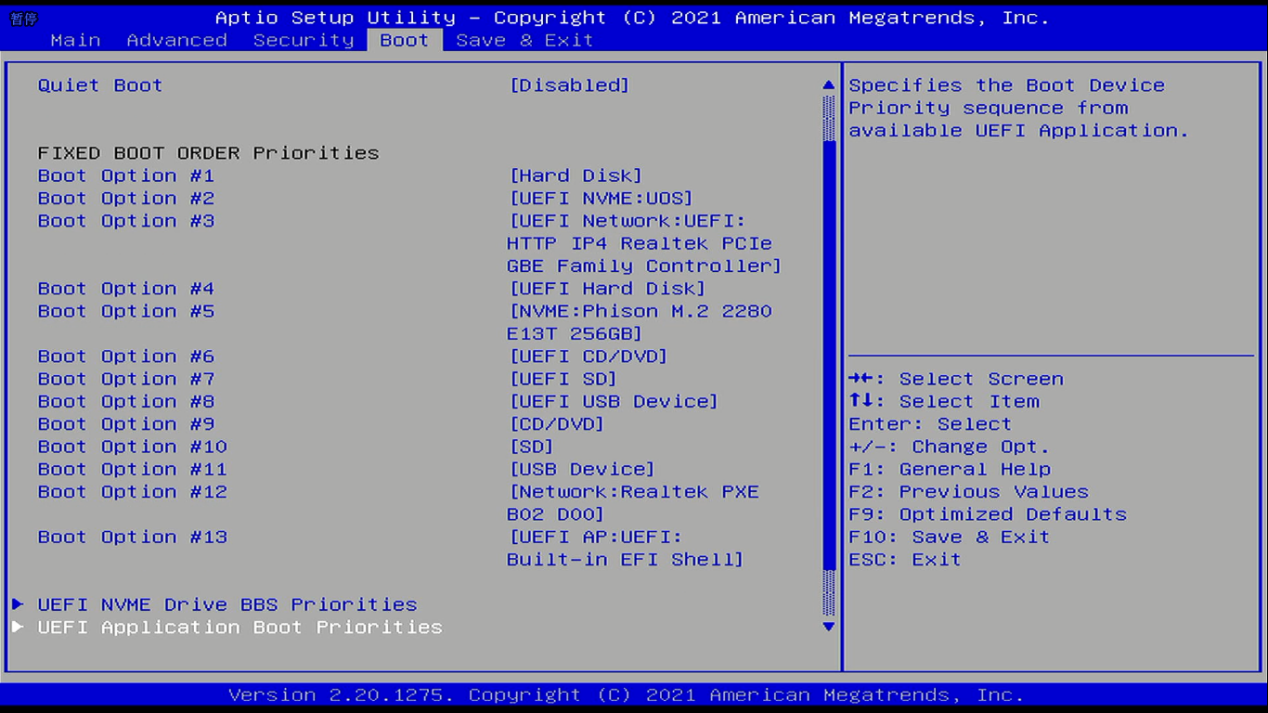1268x713 pixels.
Task: Open the Advanced tab
Action: point(177,40)
